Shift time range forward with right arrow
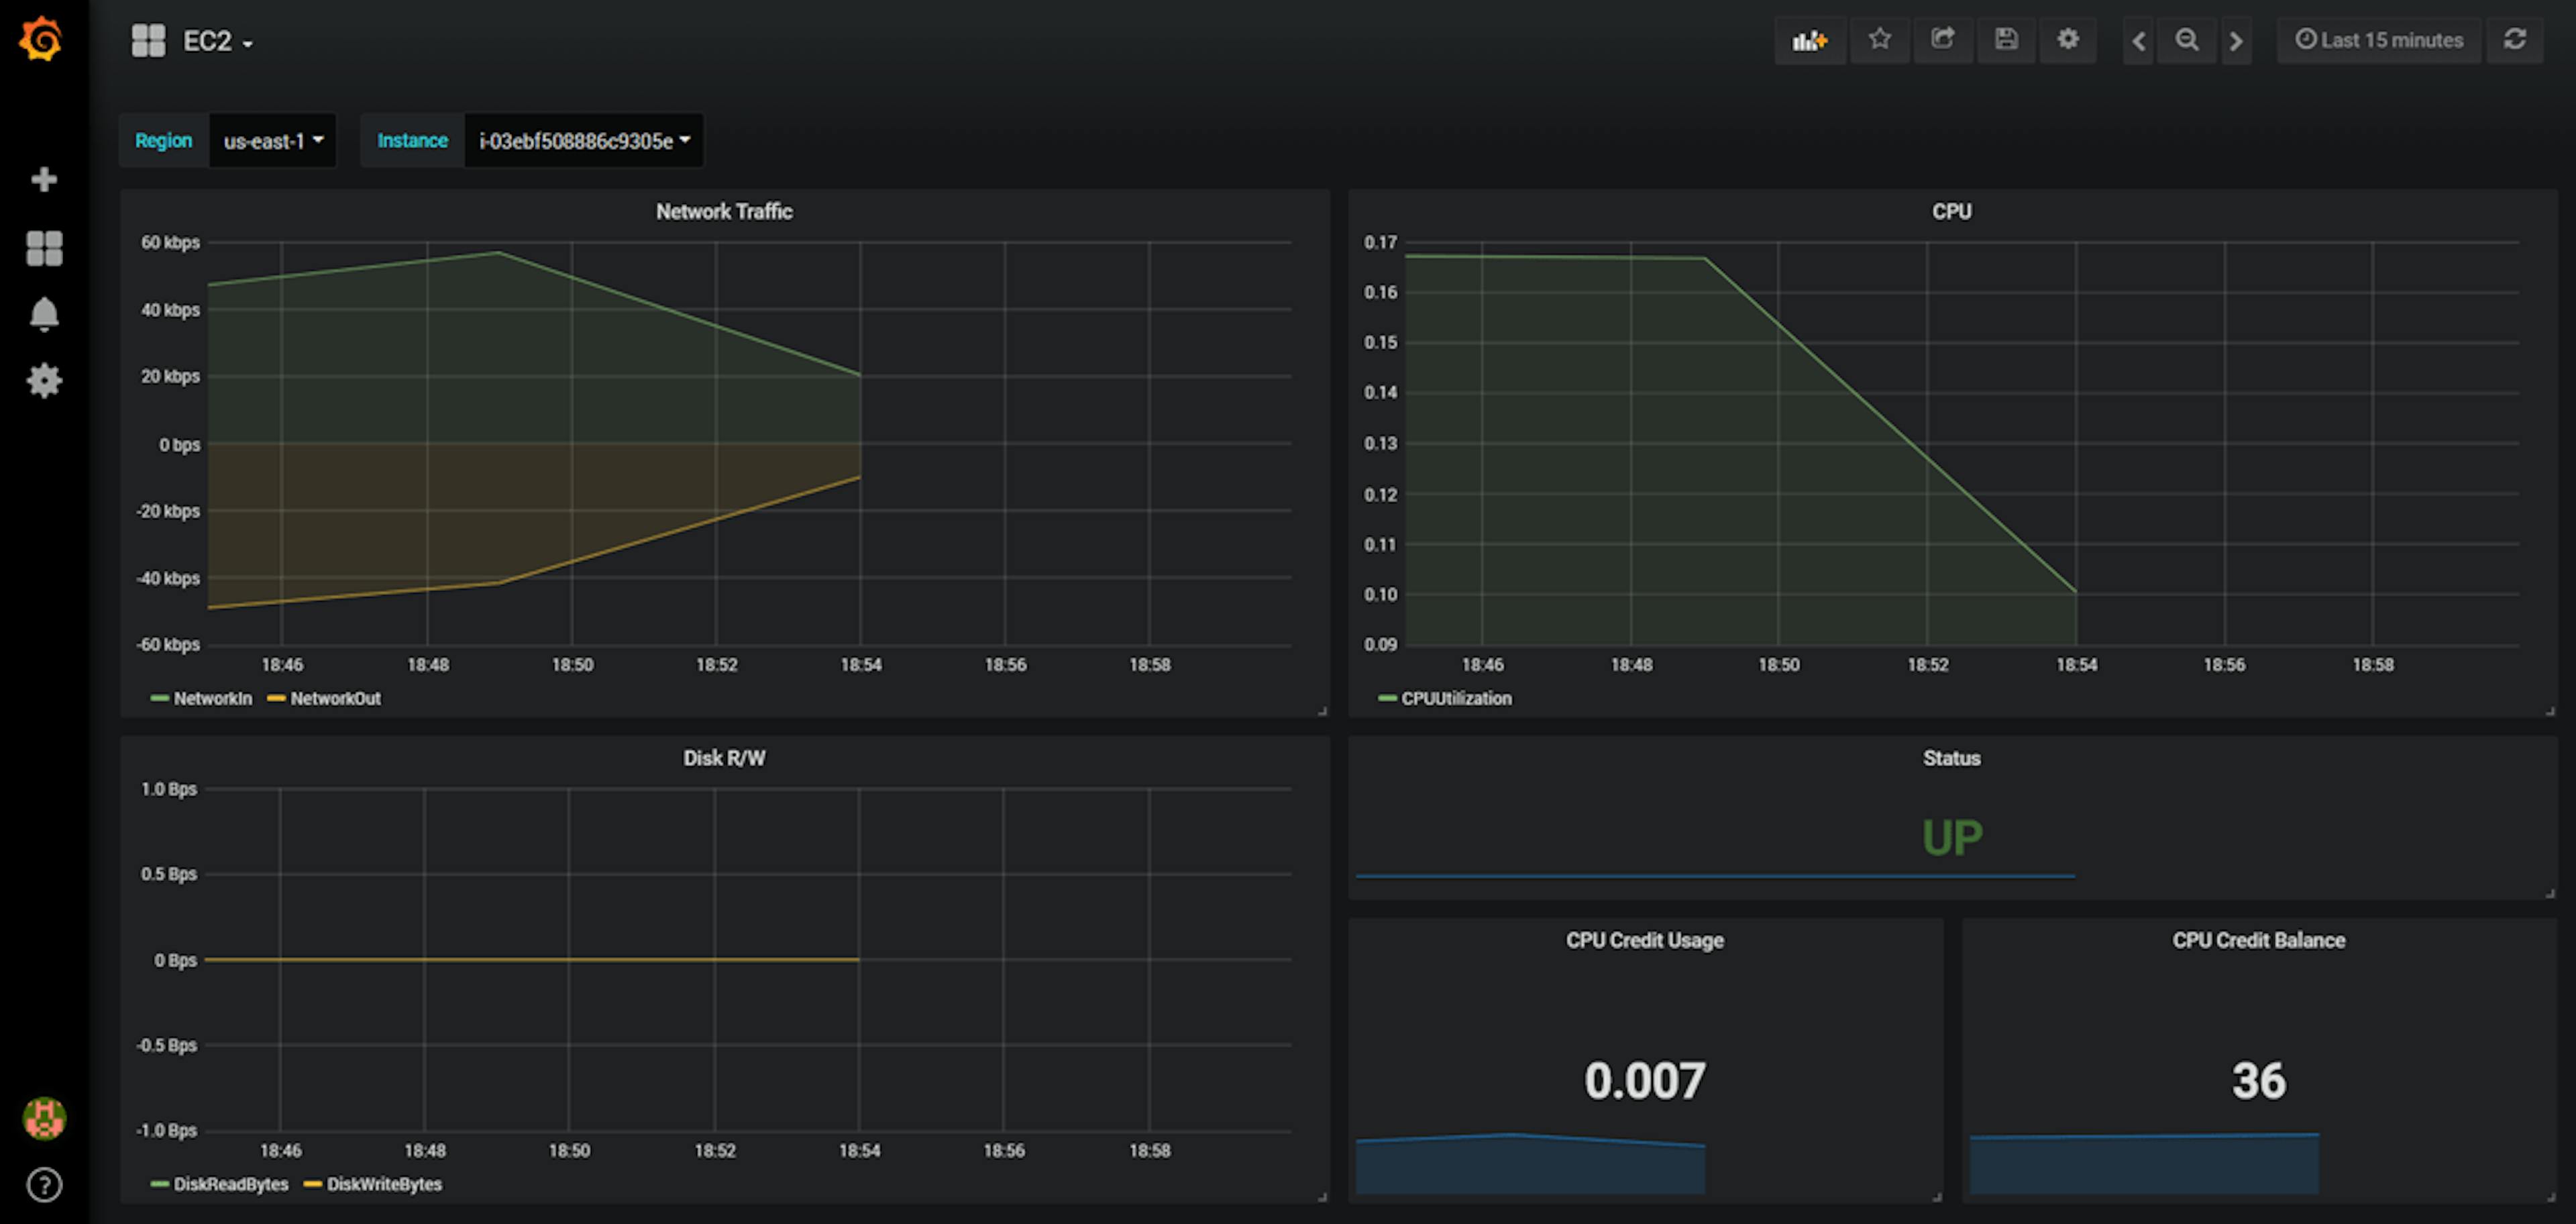The image size is (2576, 1224). (2236, 40)
